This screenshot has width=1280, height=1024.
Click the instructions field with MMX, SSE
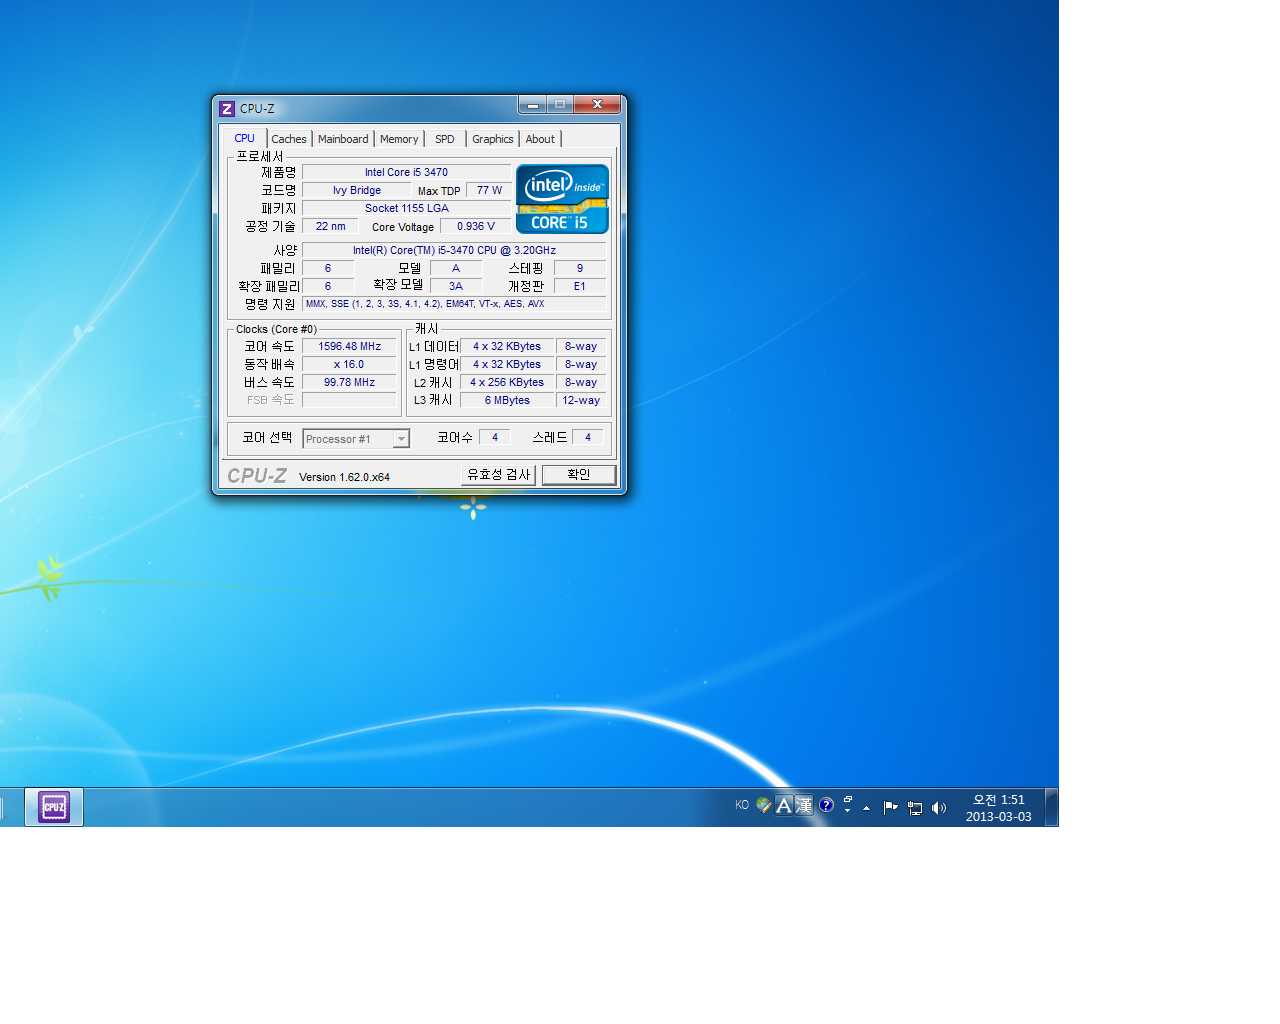[454, 304]
